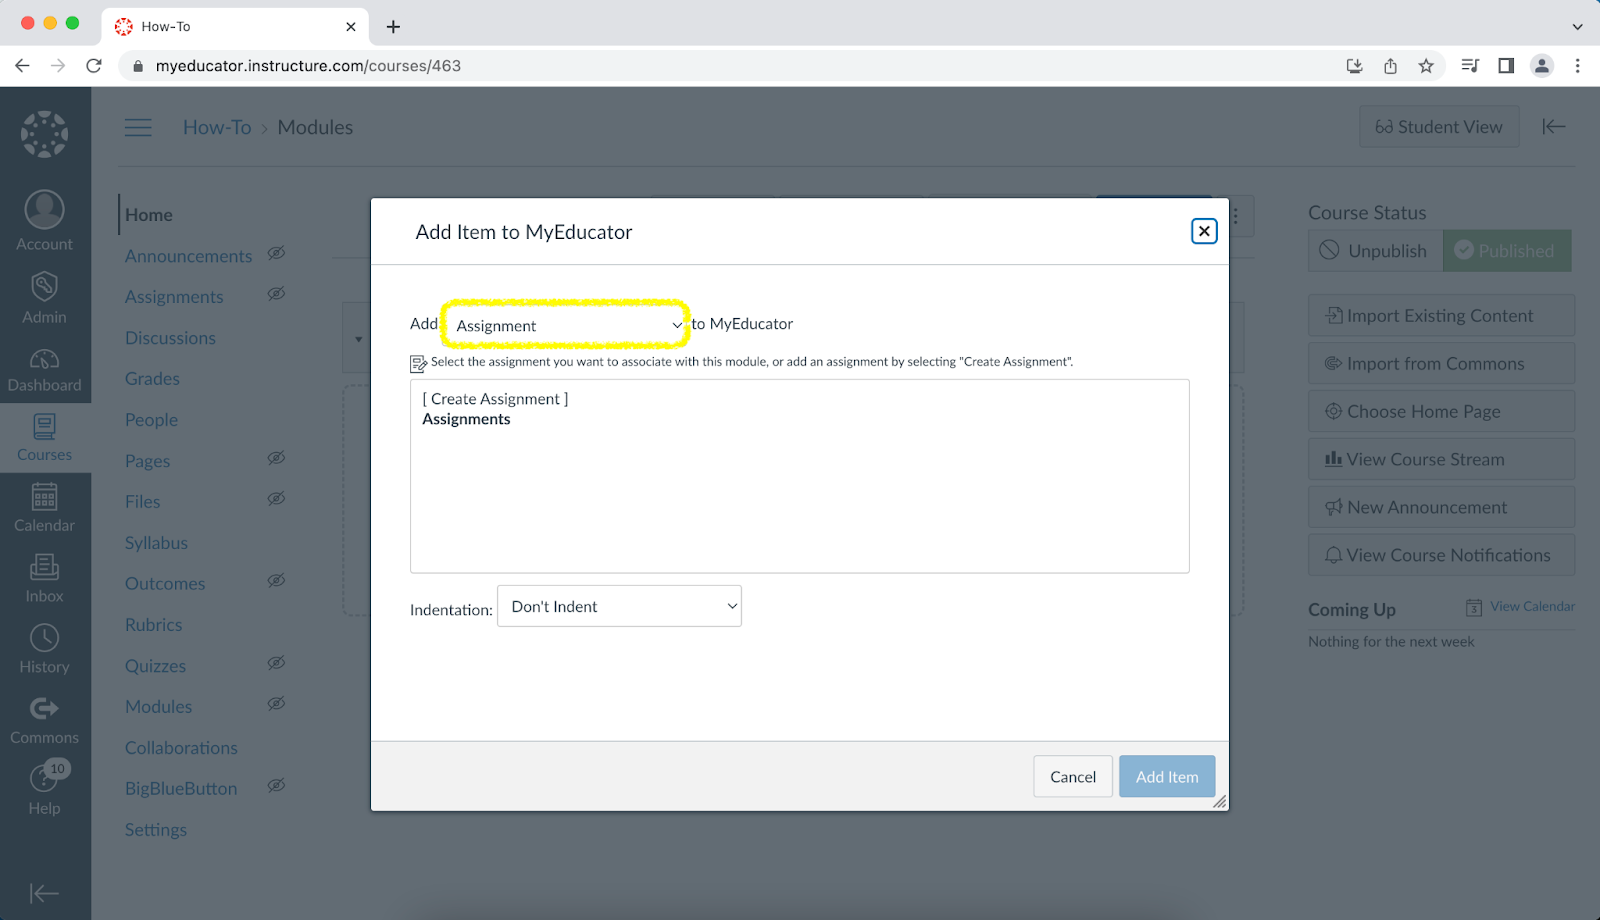Click the install app icon in address bar
This screenshot has width=1600, height=920.
click(x=1354, y=66)
